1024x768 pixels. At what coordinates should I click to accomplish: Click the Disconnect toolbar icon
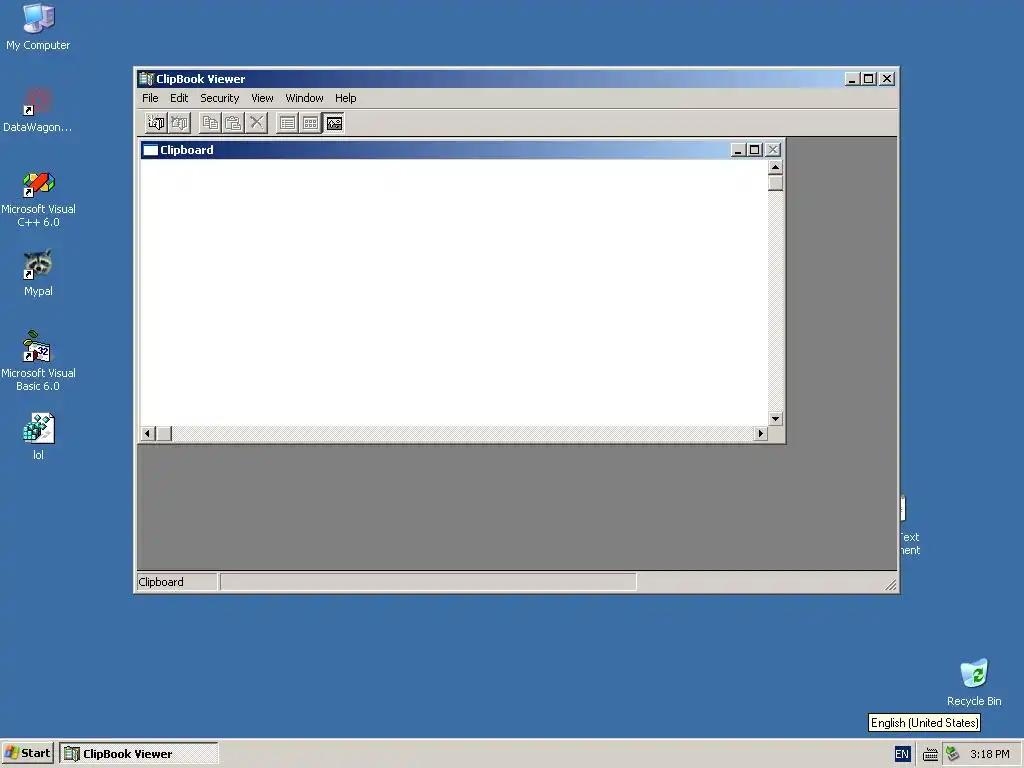[179, 123]
